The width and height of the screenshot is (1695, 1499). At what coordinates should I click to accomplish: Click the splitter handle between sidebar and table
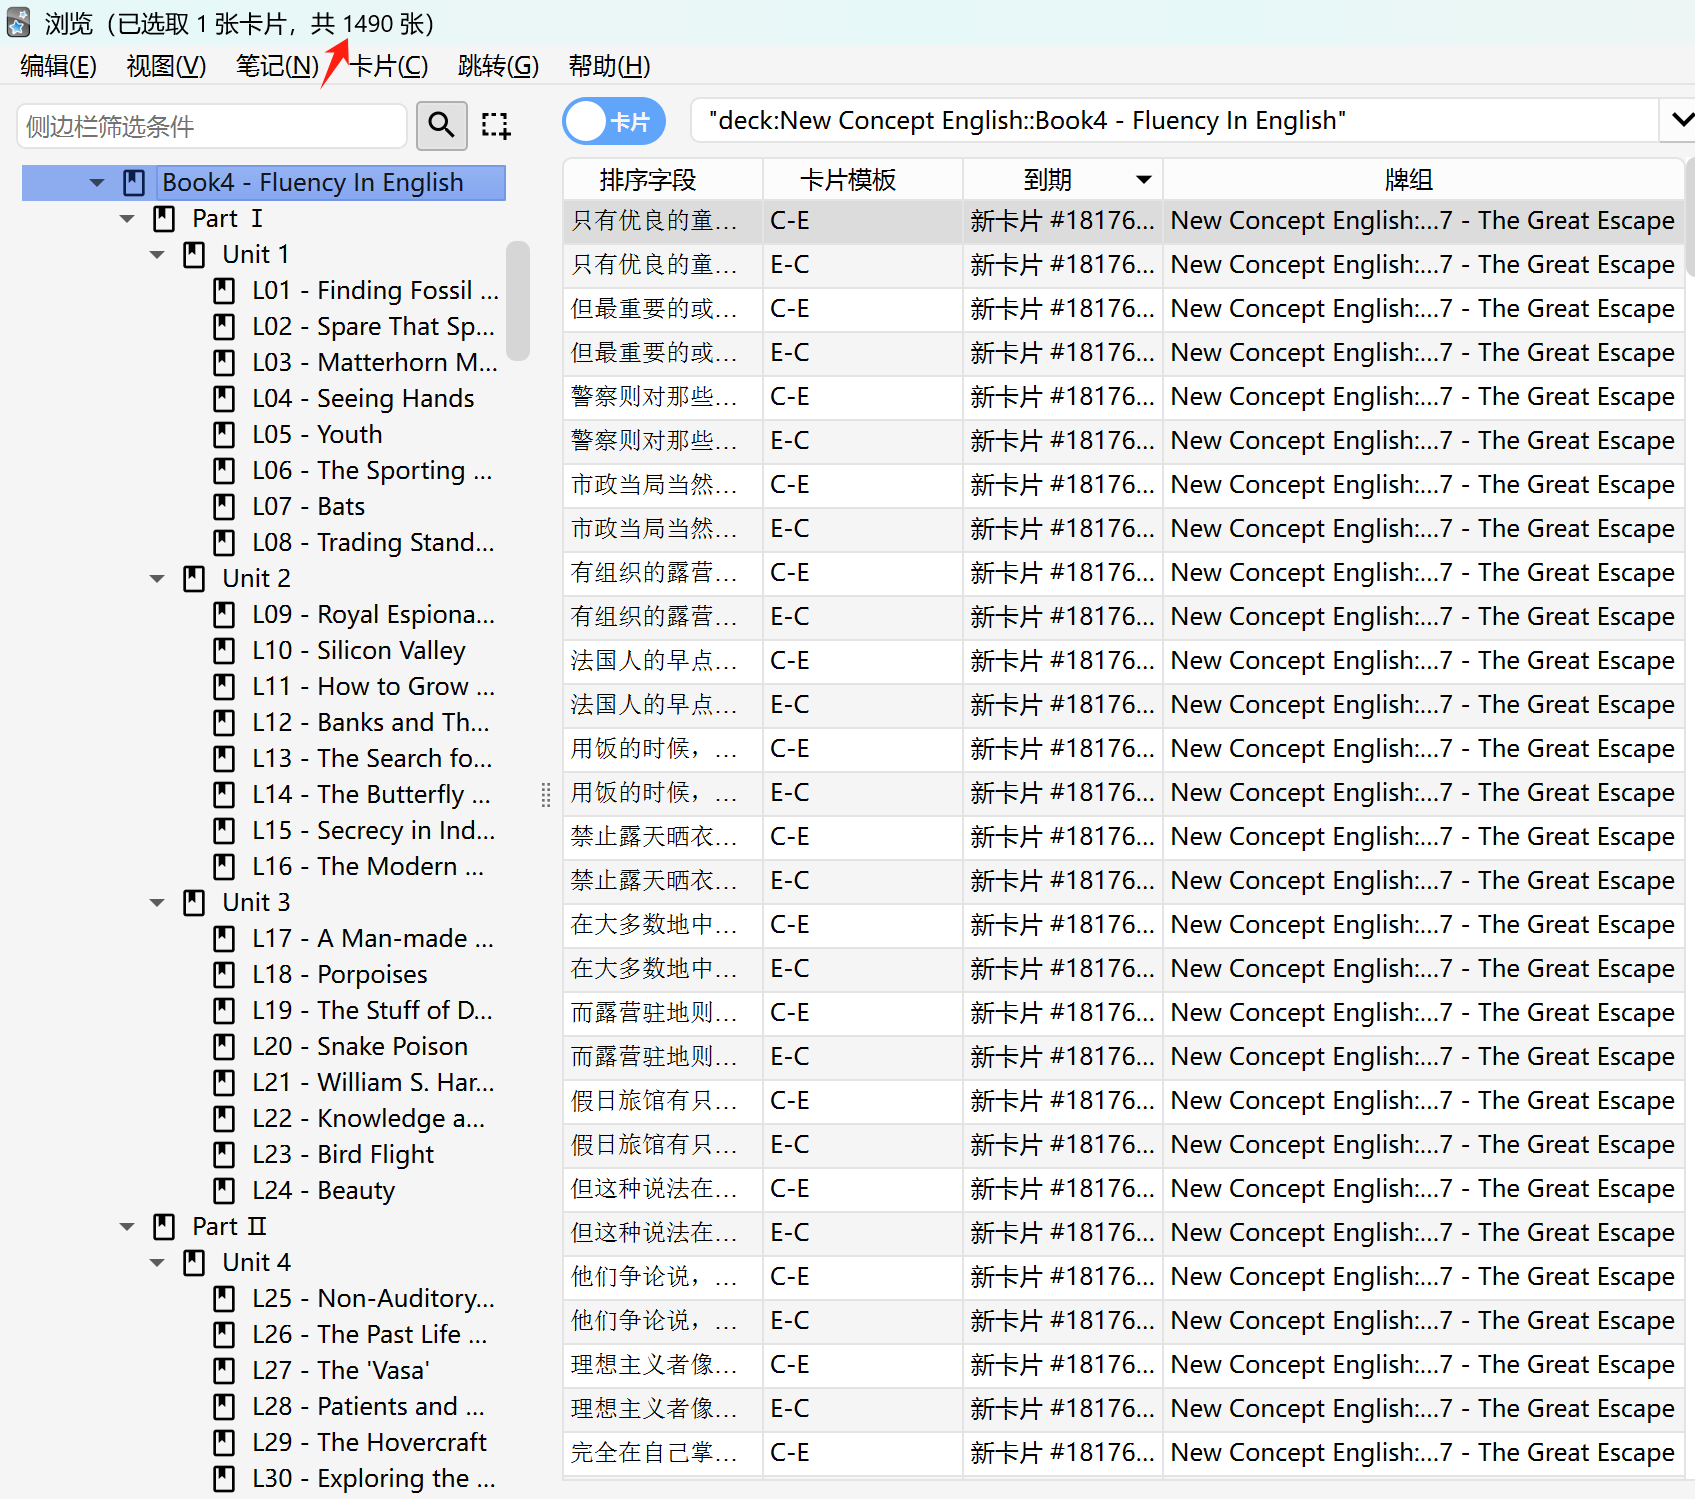[545, 795]
